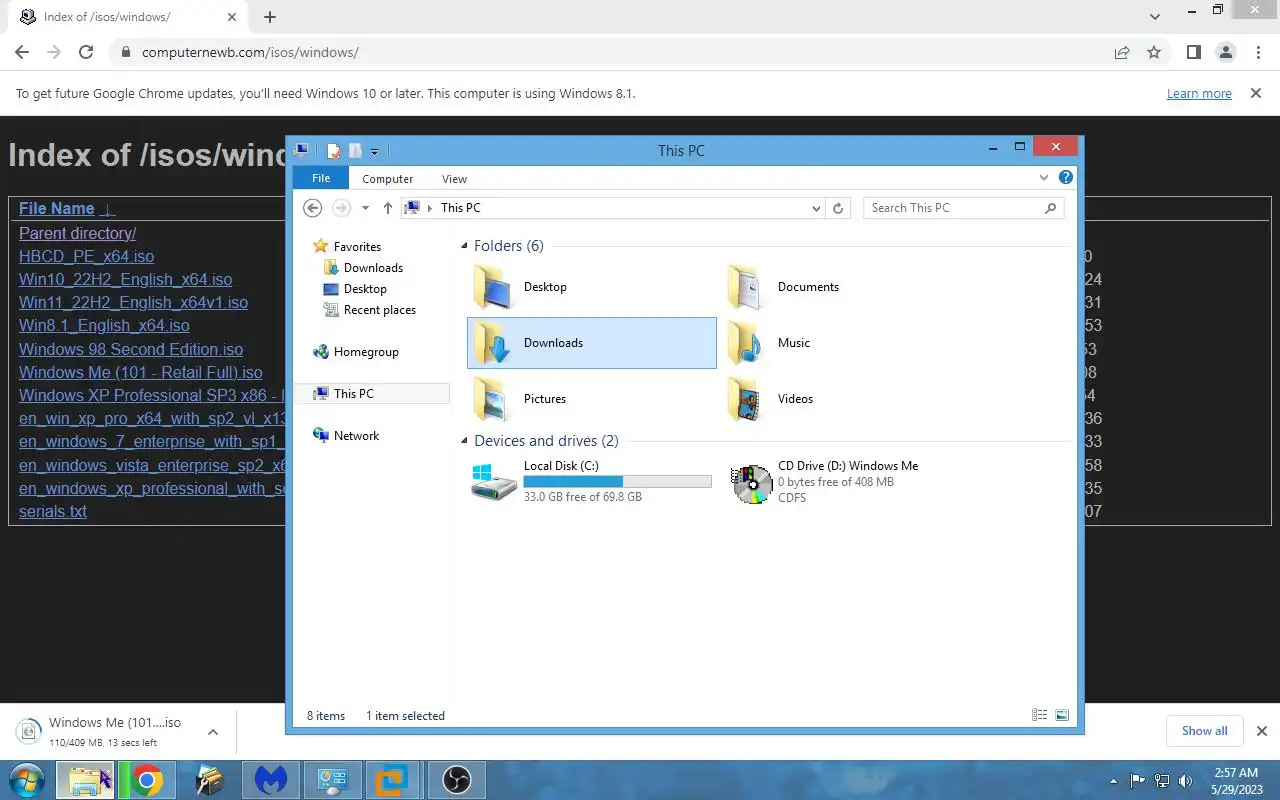Open download item options chevron
Viewport: 1280px width, 800px height.
point(213,732)
